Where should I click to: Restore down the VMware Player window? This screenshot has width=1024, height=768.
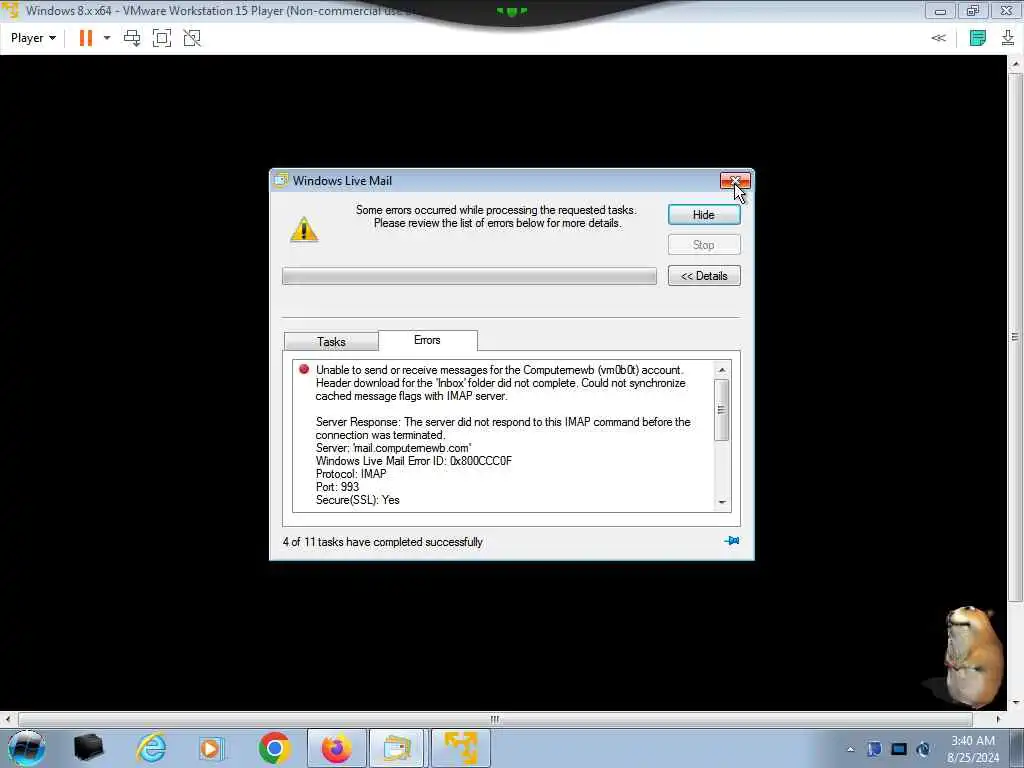(x=973, y=11)
